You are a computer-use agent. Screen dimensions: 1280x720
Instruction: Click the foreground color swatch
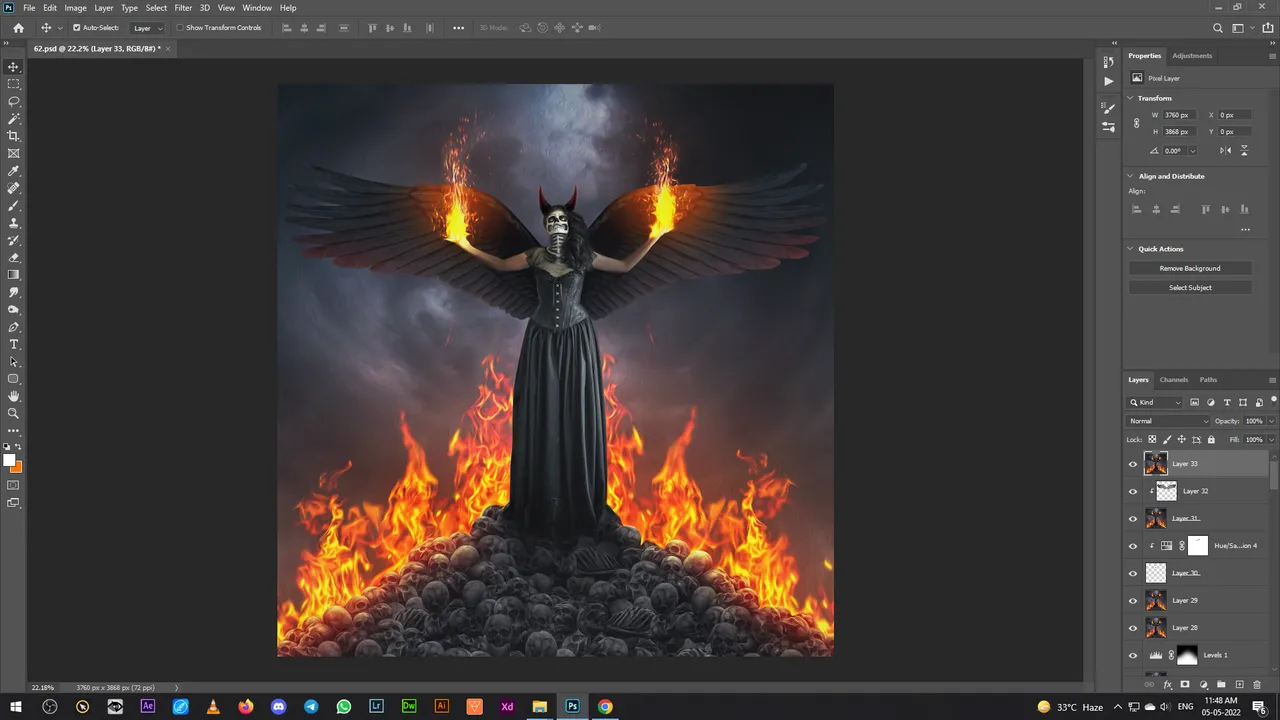[9, 461]
